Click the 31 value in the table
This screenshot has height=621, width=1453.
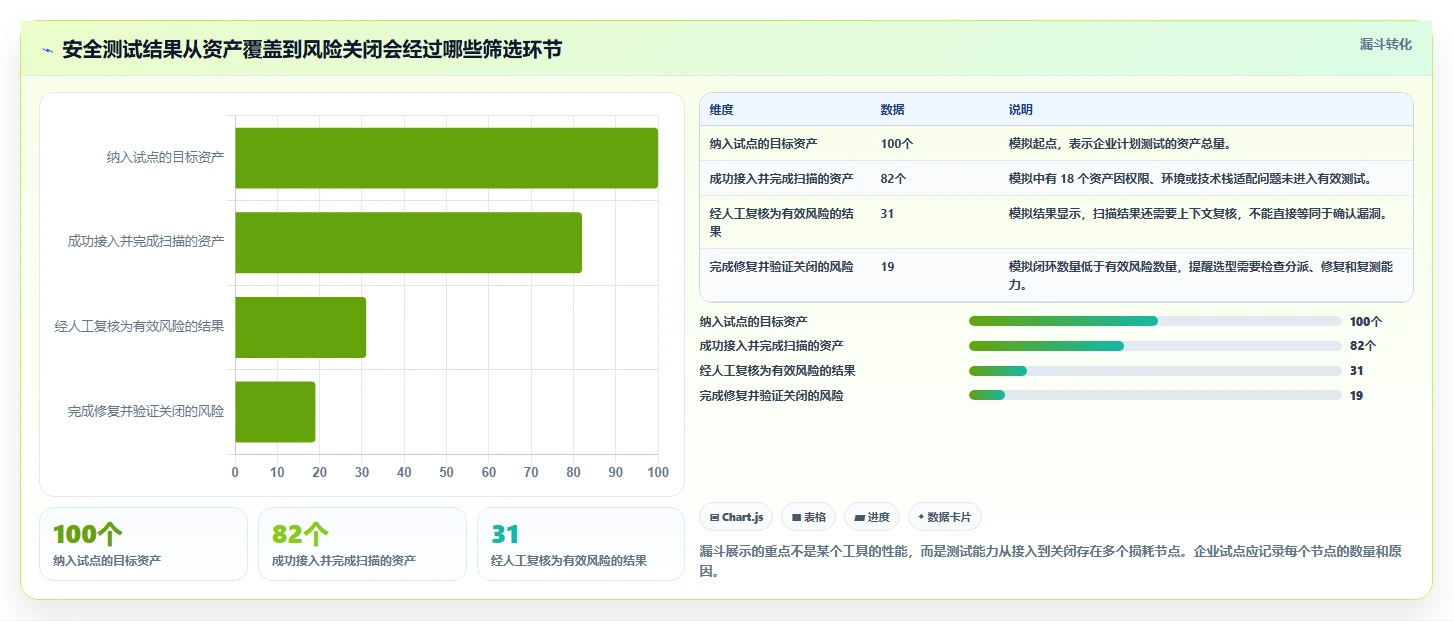point(887,214)
